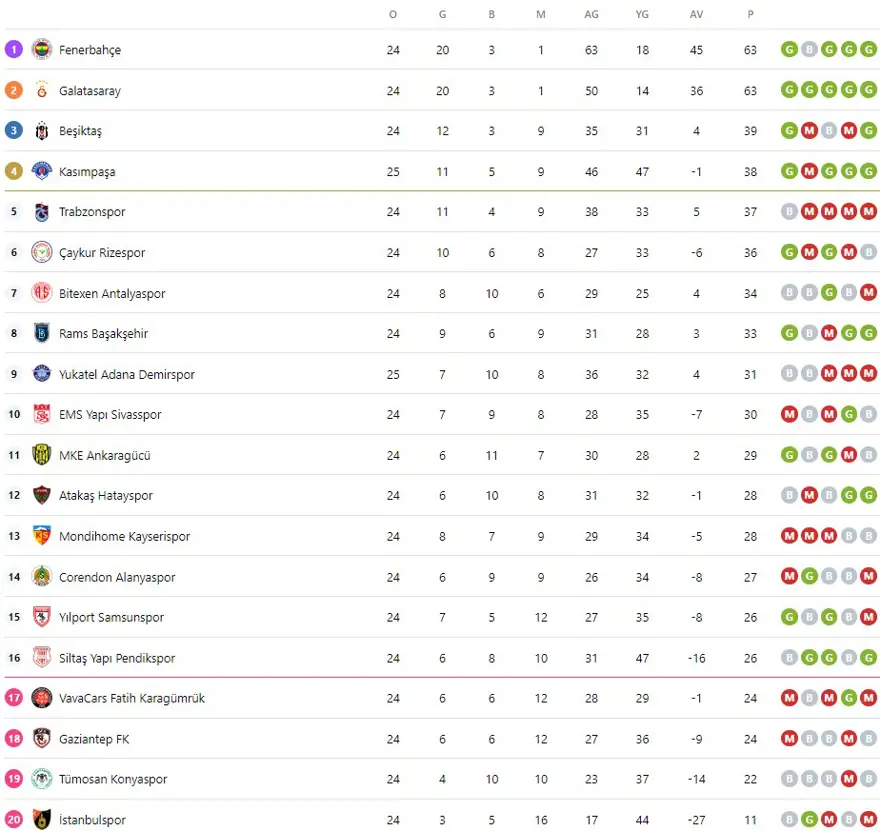Click the Kasımpaşa team logo
Screen dimensions: 880x831
pos(41,171)
